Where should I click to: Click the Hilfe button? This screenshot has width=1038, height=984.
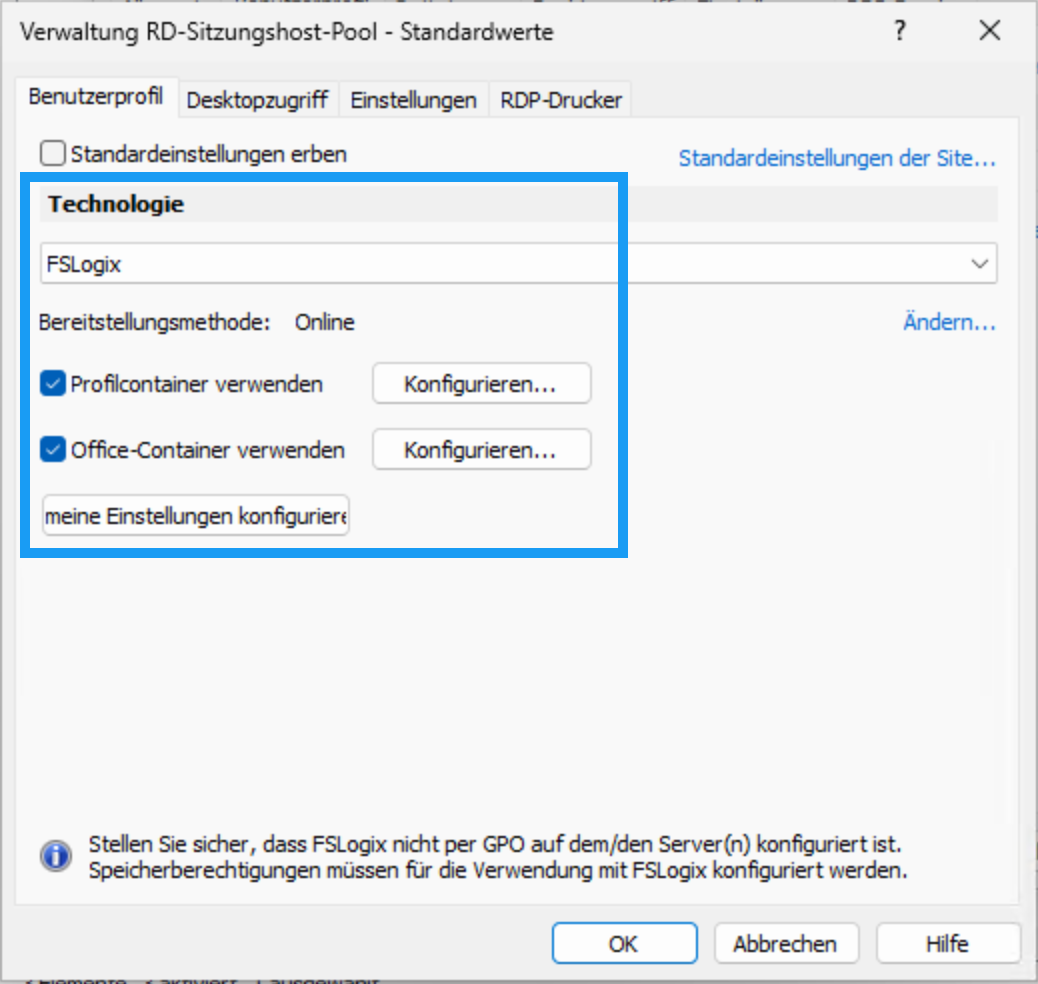coord(946,943)
